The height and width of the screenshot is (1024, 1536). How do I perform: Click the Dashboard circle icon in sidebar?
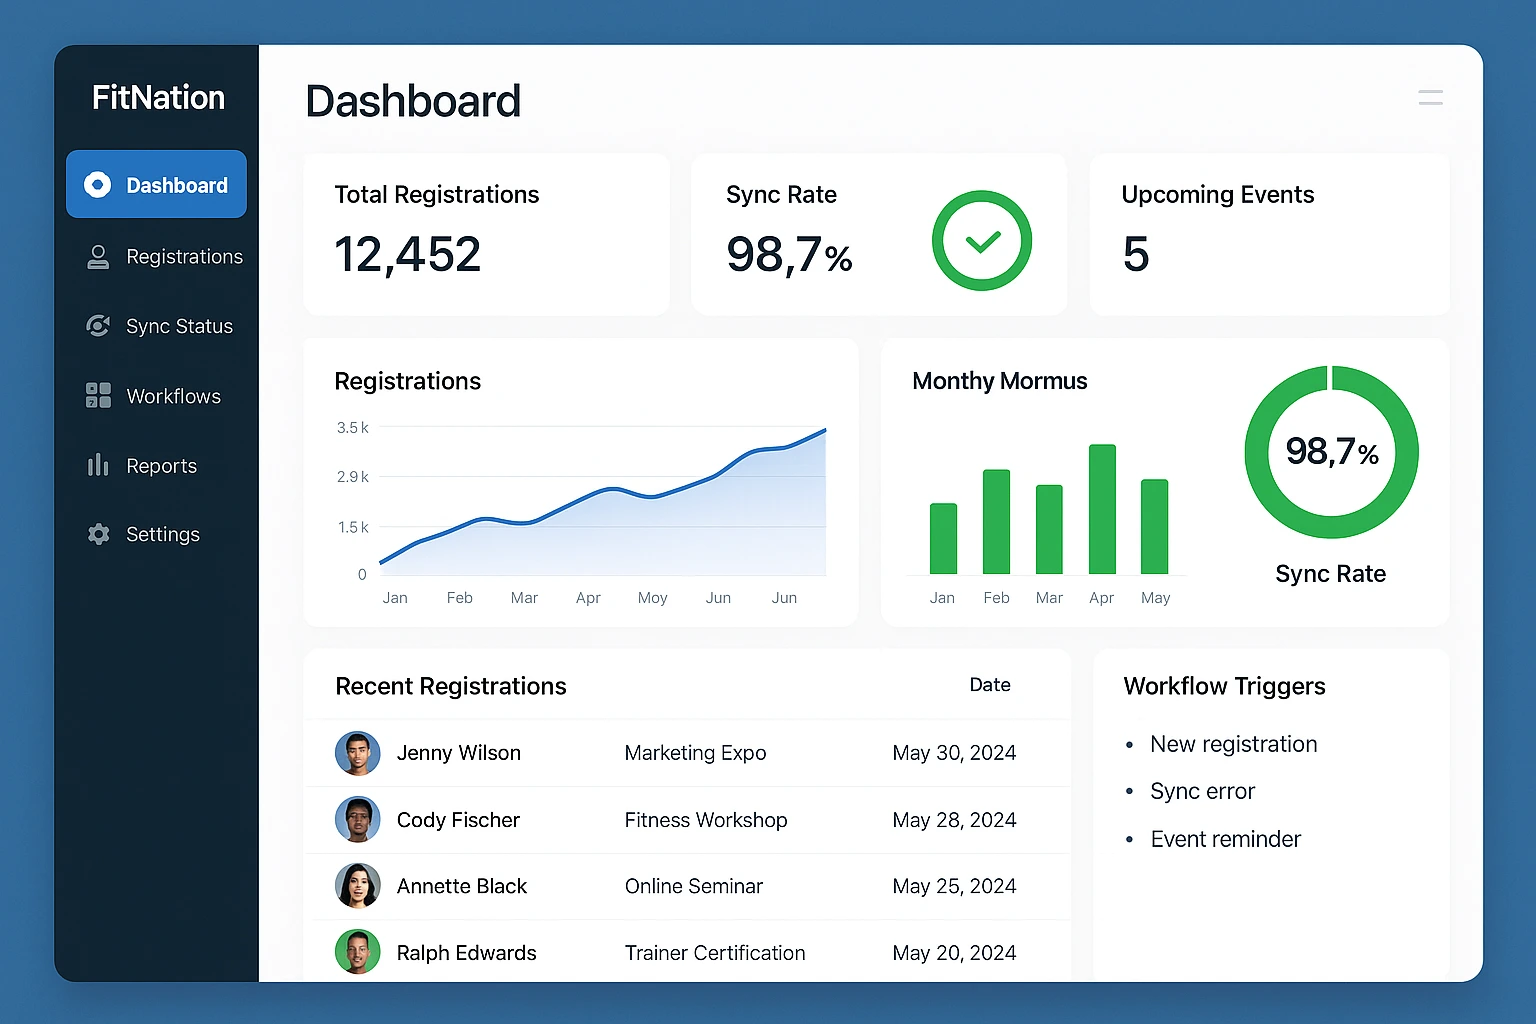click(x=98, y=185)
